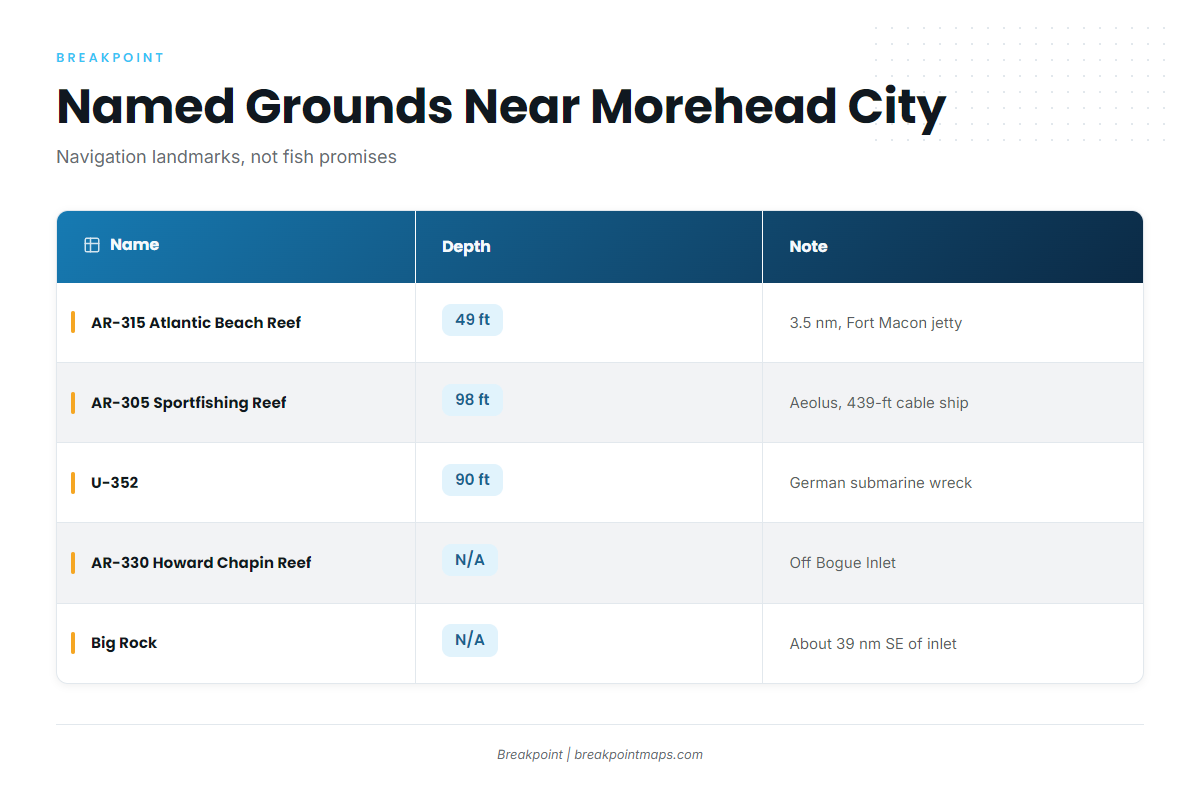Screen dimensions: 1200x789
Task: Click the title Named Grounds Near Morehead City
Action: (501, 107)
